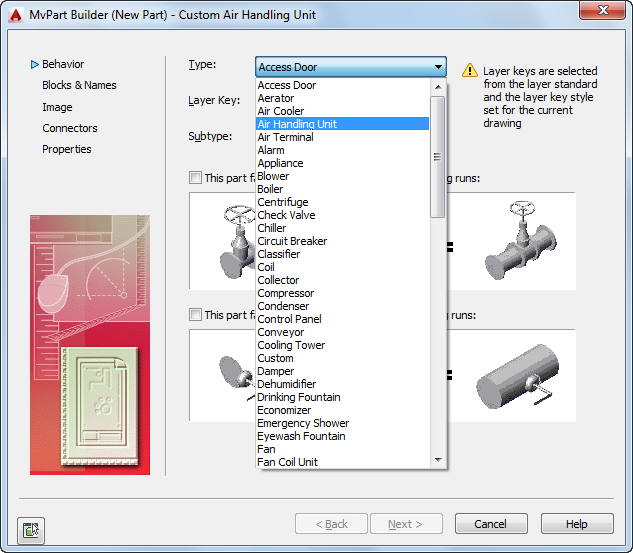Open the Image page in the sidebar
This screenshot has height=553, width=633.
[57, 107]
